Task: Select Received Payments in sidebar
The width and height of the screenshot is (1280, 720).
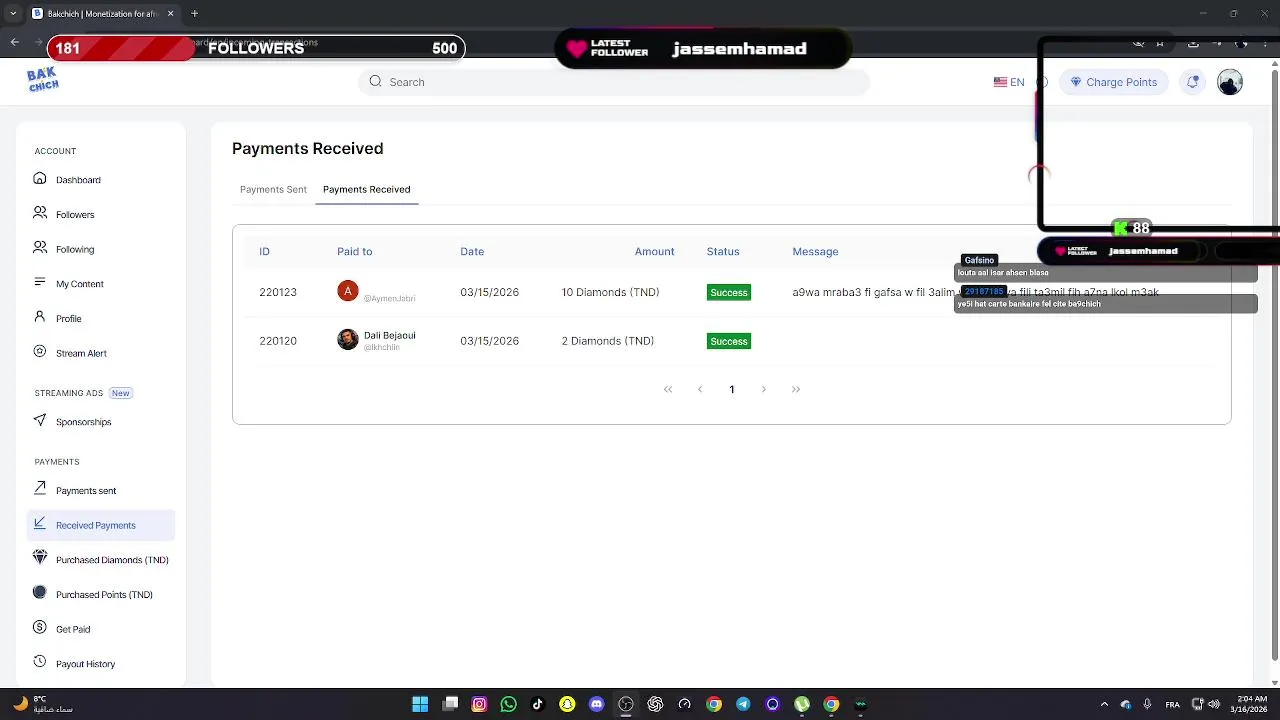Action: 100,525
